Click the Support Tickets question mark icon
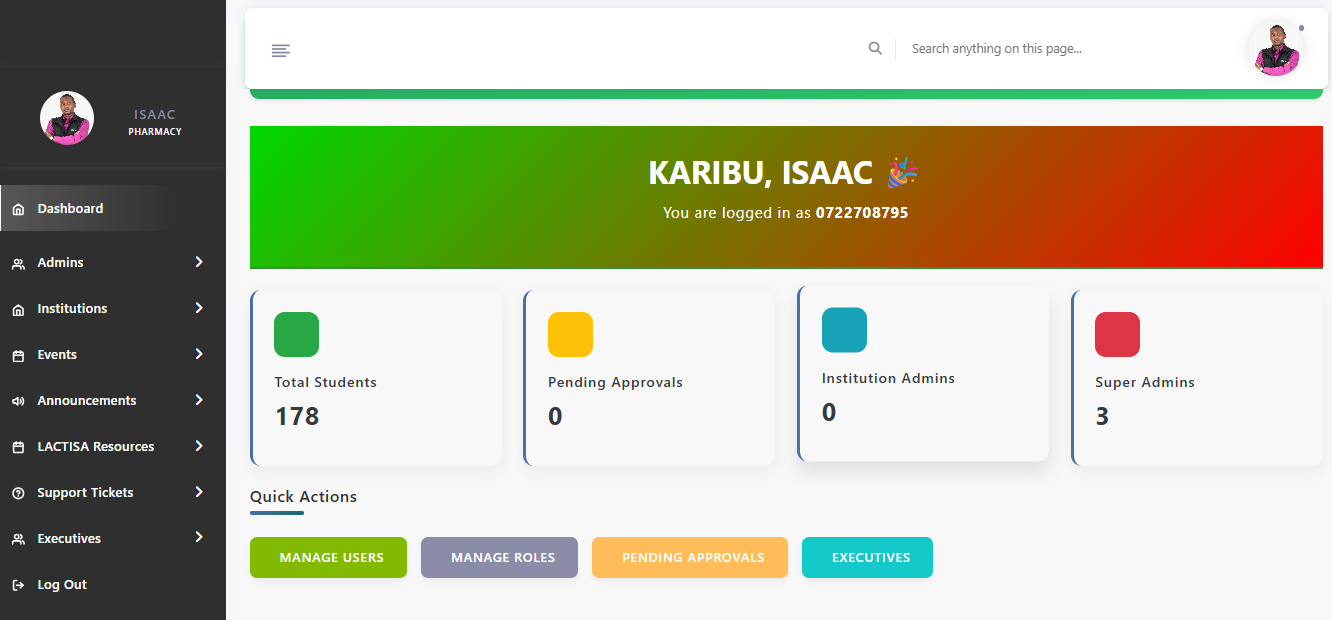 tap(18, 493)
